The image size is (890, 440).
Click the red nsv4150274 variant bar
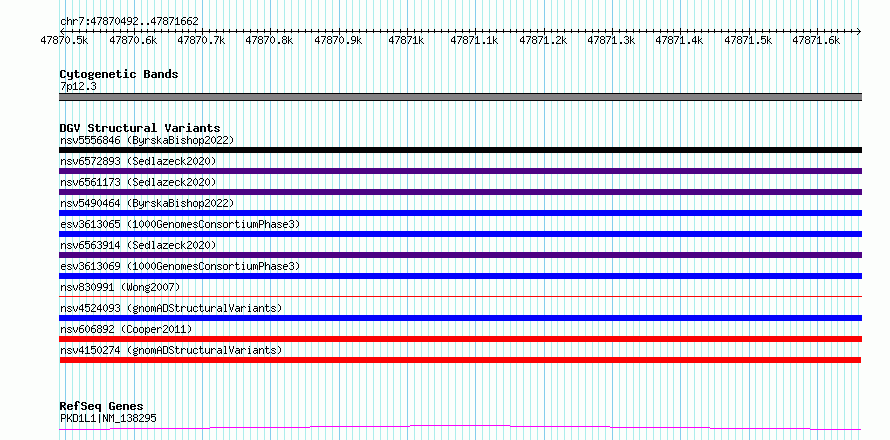click(x=460, y=360)
